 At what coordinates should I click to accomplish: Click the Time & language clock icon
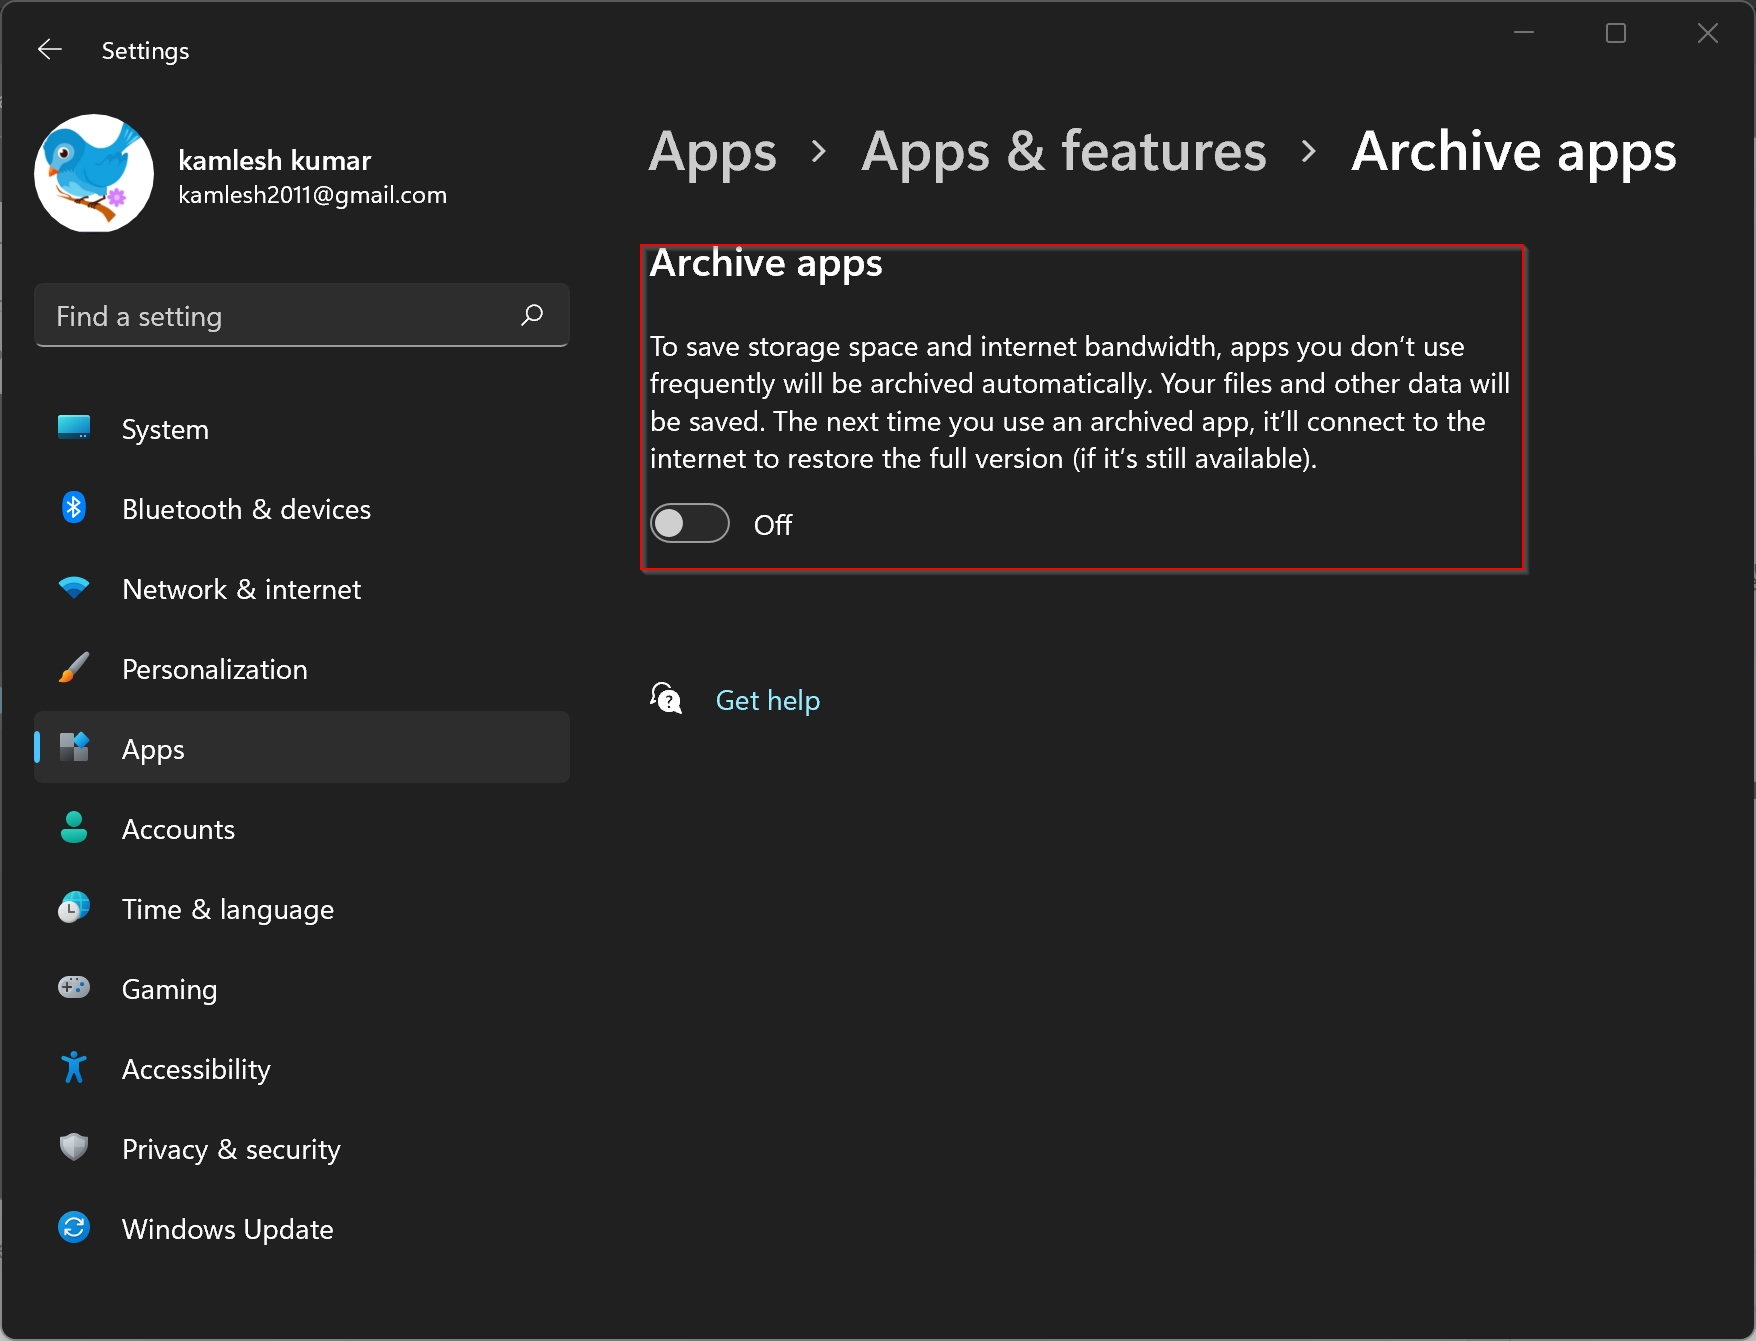coord(74,908)
